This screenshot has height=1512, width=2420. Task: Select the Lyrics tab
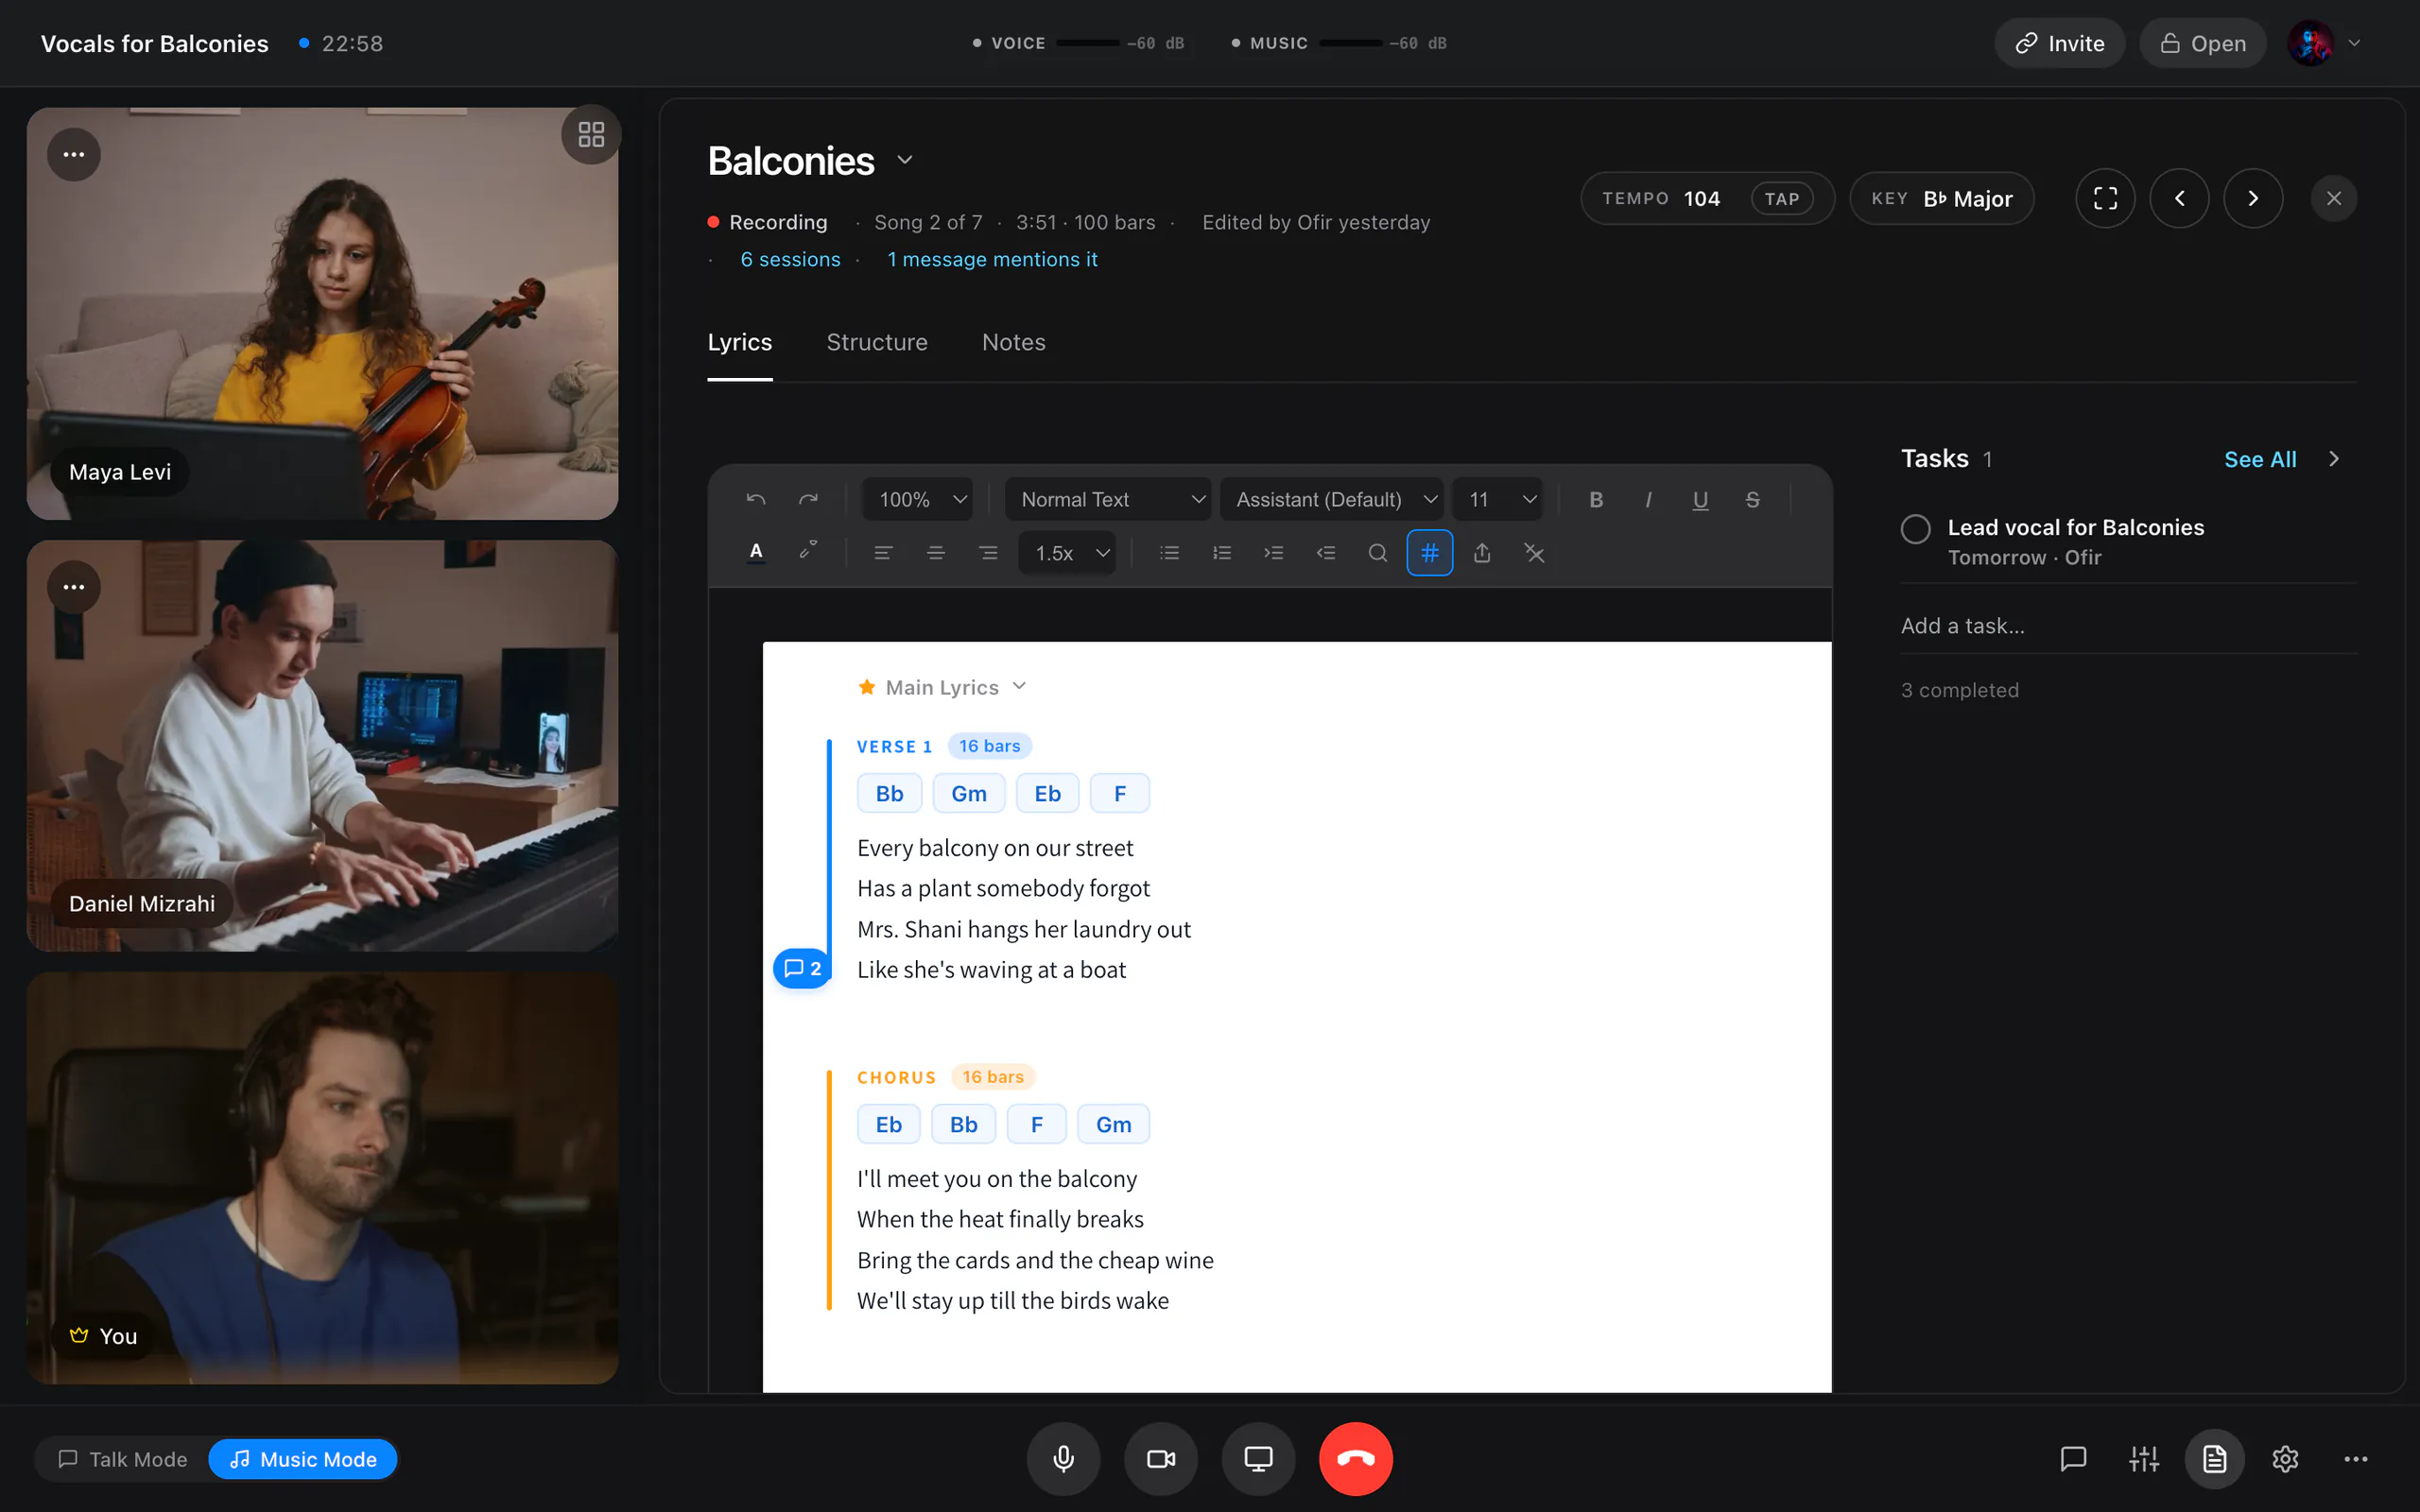point(739,342)
